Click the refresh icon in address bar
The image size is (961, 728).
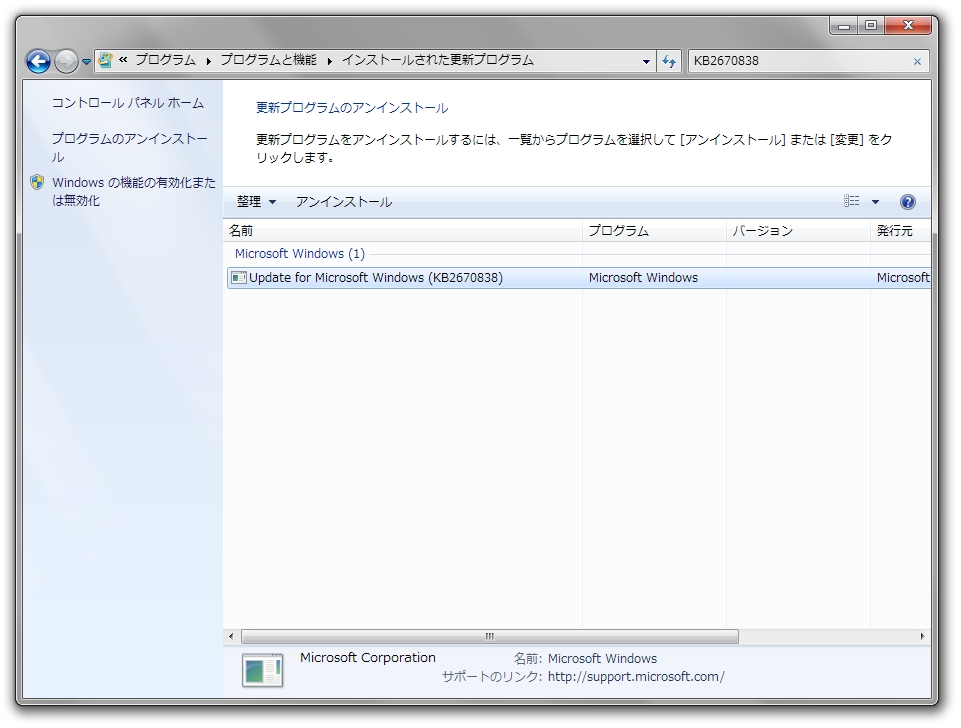pyautogui.click(x=668, y=61)
